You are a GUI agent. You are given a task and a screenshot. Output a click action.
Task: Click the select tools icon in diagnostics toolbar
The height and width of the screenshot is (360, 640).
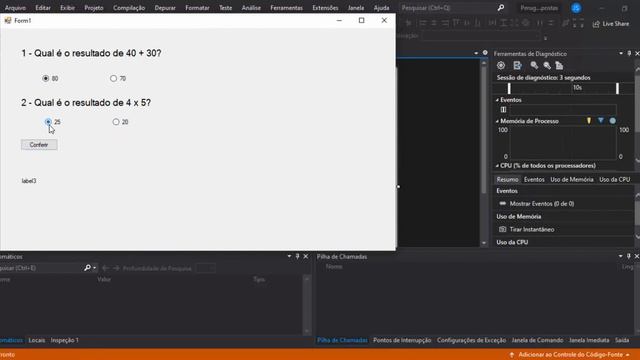click(517, 65)
